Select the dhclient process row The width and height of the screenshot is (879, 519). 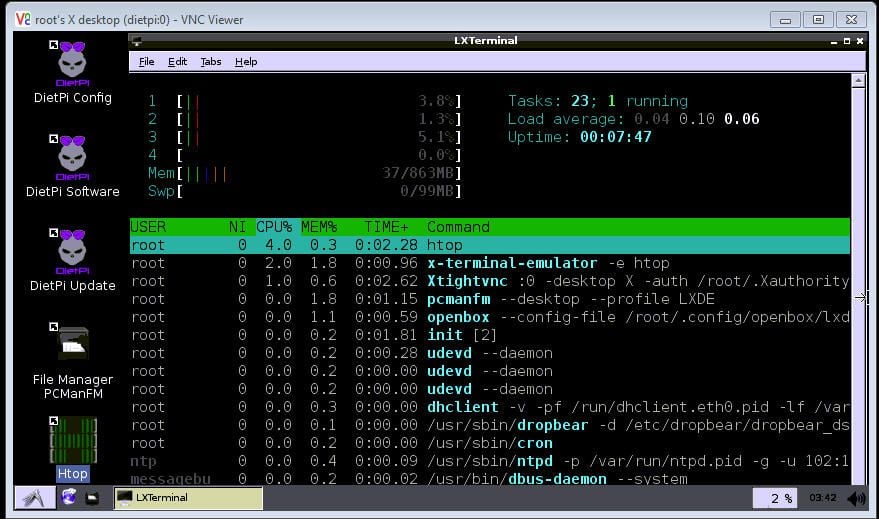point(490,407)
